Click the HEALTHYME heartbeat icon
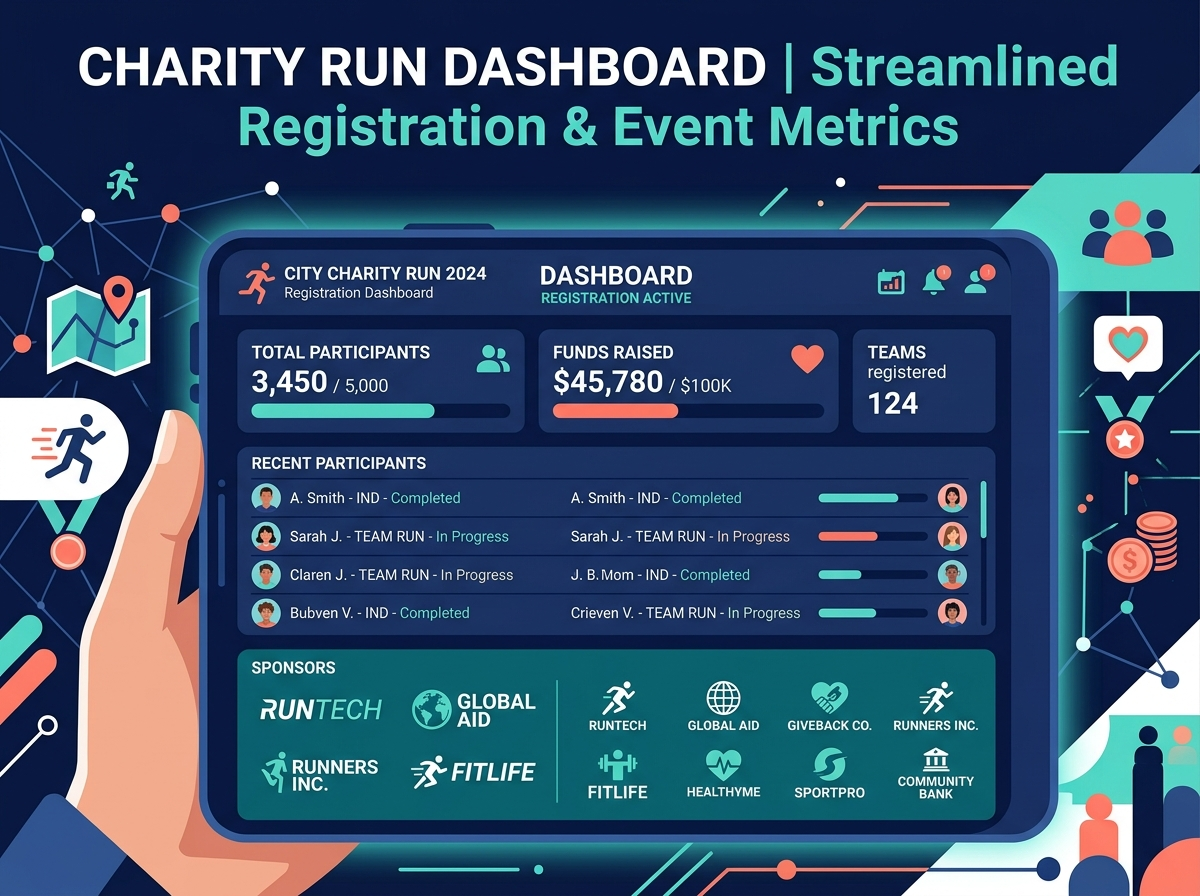Screen dimensions: 1200x896 coord(723,766)
